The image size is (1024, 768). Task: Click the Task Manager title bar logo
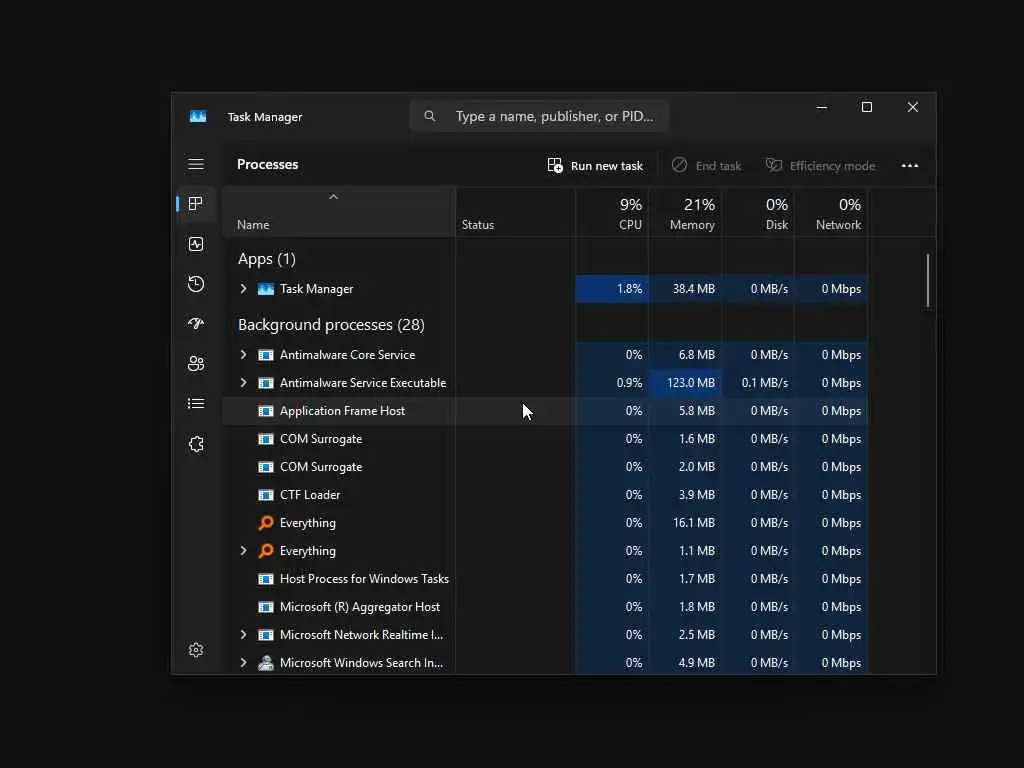[x=198, y=116]
